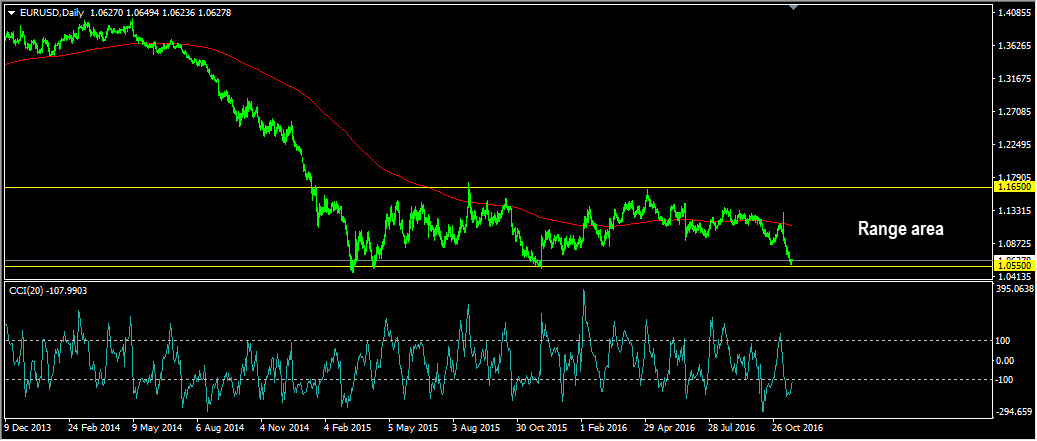
Task: Click 1.13315 on the price scale
Action: pos(1016,211)
